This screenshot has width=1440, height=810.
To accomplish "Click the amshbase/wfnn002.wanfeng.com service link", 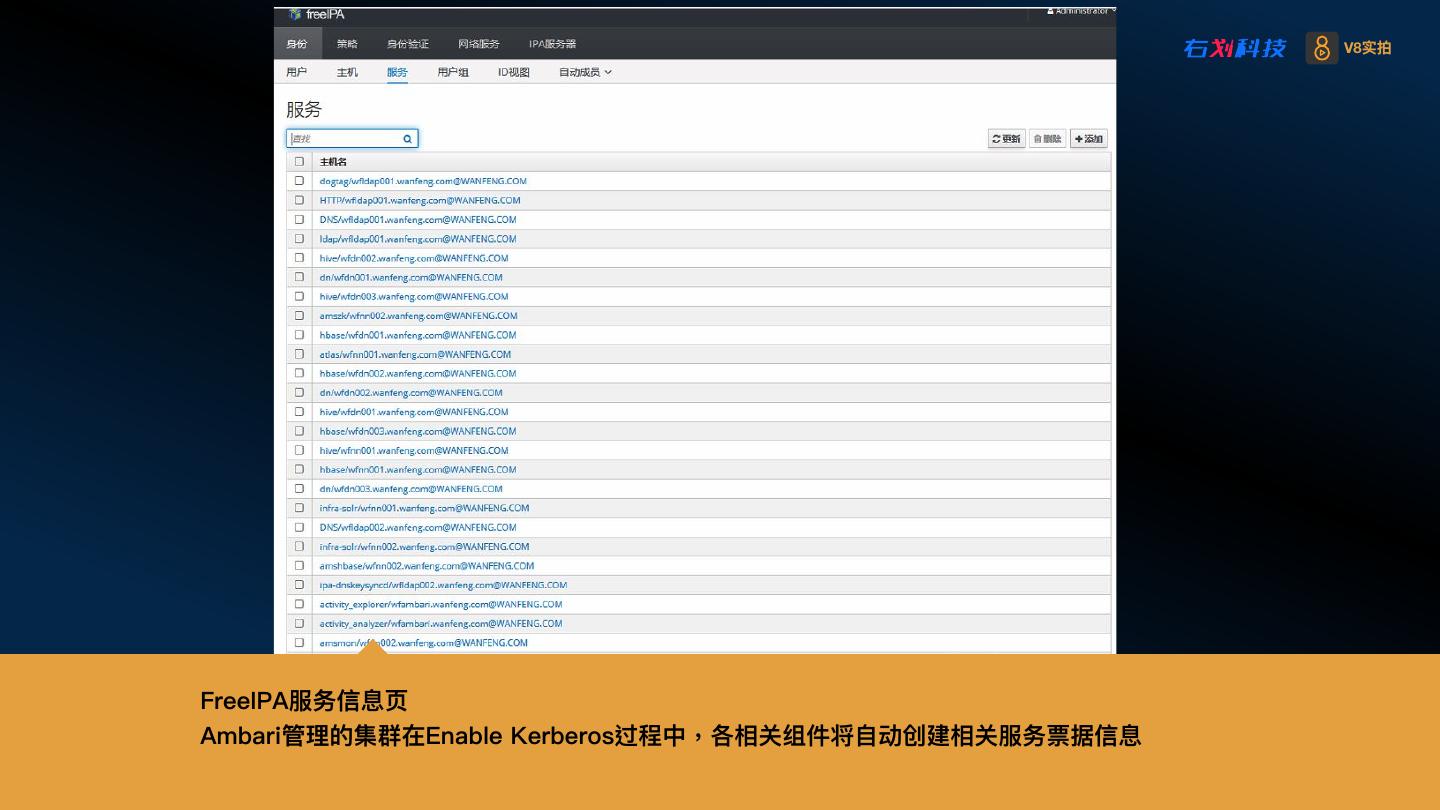I will point(427,566).
